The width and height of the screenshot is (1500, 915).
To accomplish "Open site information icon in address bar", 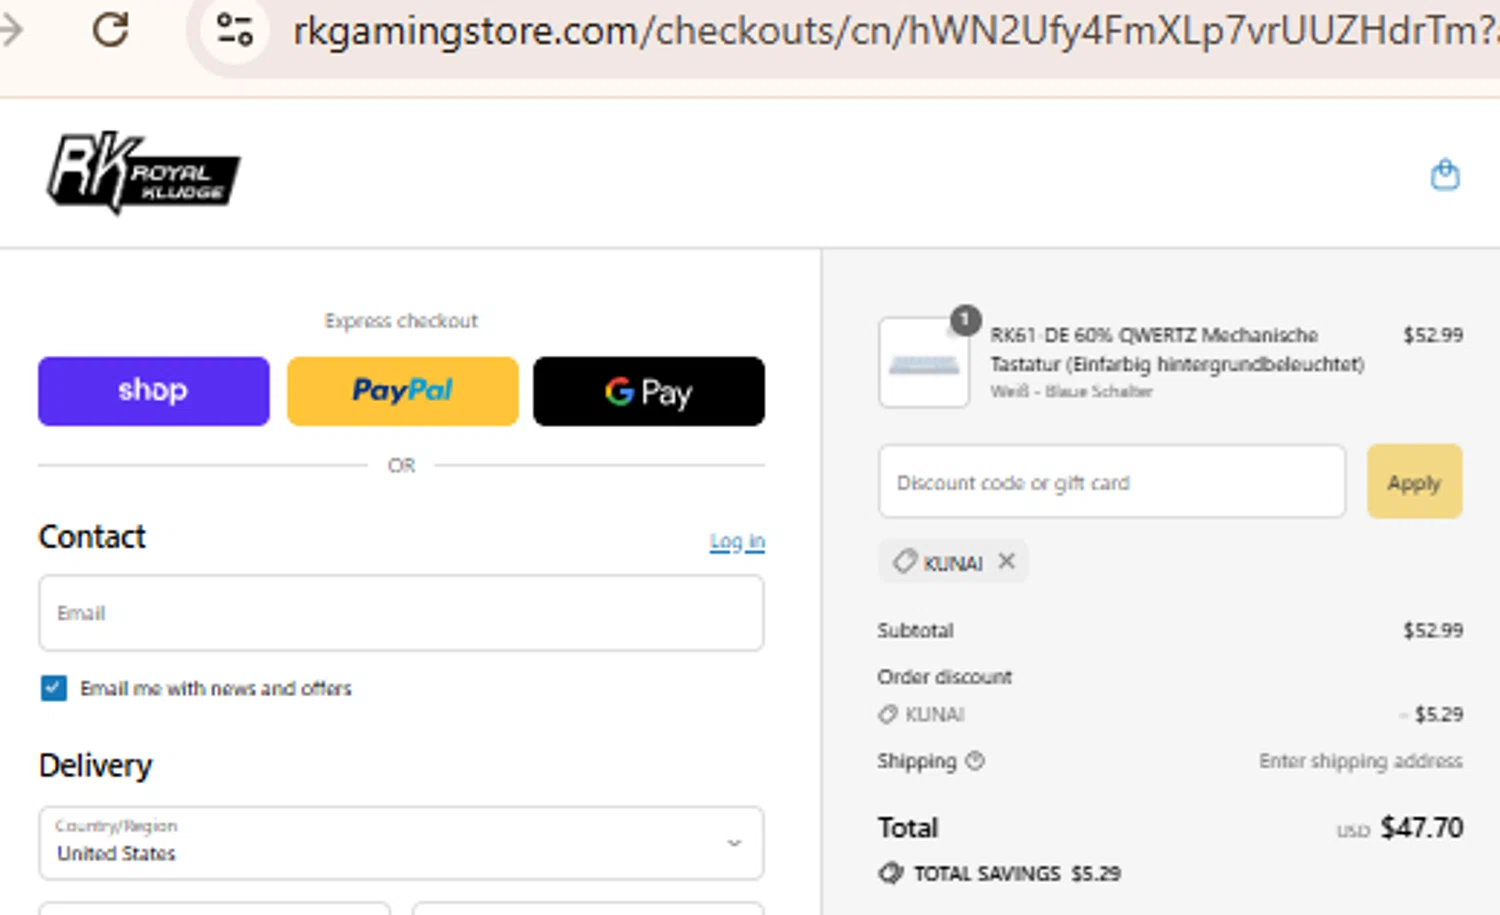I will tap(235, 30).
